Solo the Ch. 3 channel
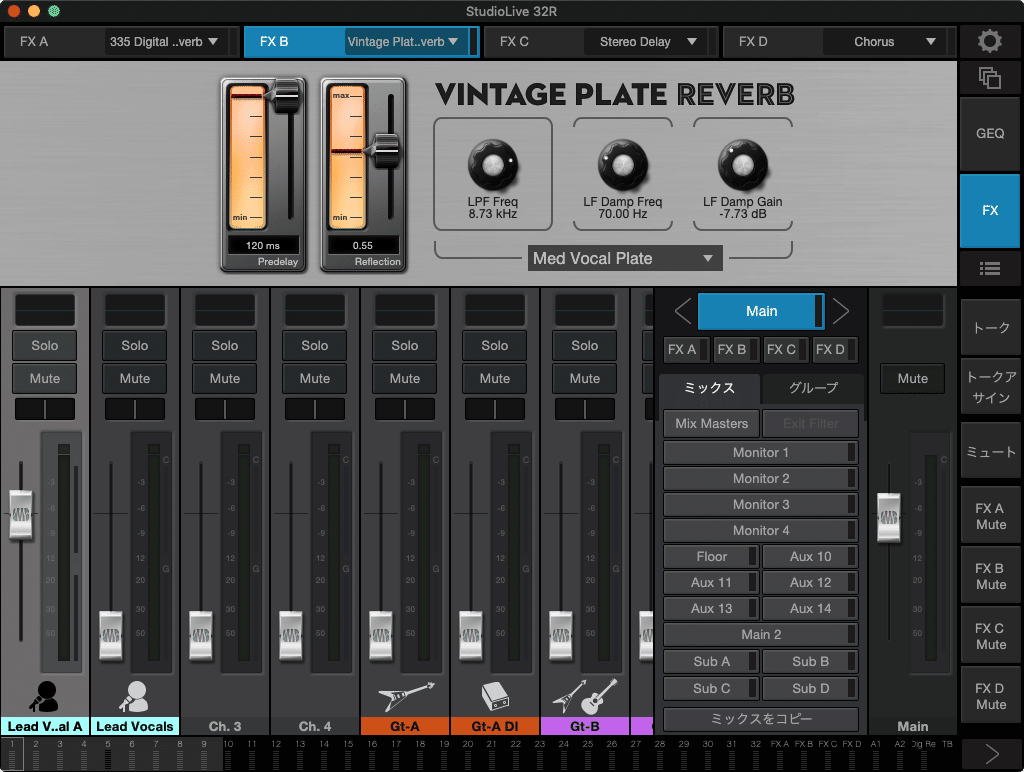1024x772 pixels. click(x=225, y=346)
